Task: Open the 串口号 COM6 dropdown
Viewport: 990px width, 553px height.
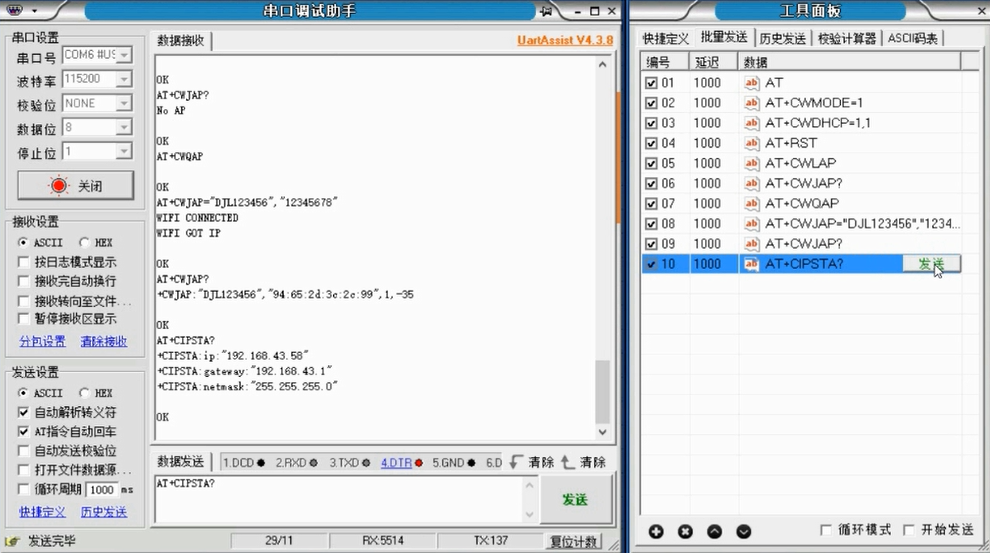Action: click(124, 55)
